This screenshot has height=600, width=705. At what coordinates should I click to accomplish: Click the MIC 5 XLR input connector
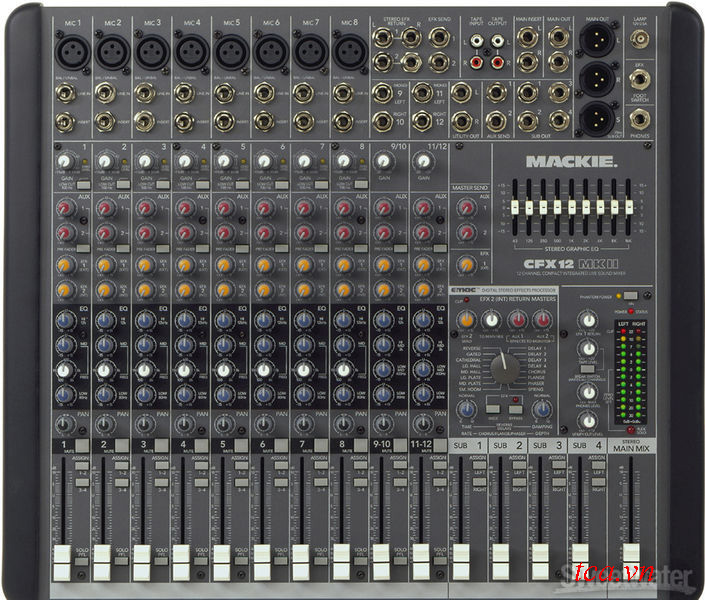[232, 51]
